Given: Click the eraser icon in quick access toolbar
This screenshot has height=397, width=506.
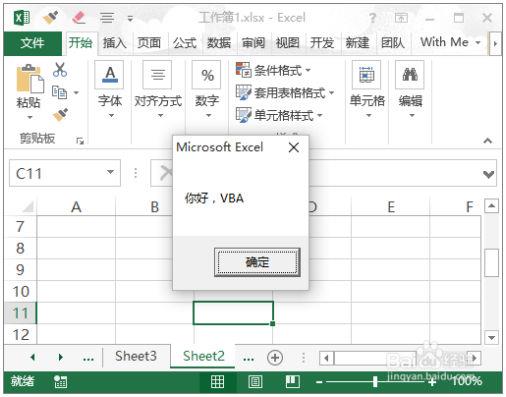Looking at the screenshot, I should [x=79, y=17].
